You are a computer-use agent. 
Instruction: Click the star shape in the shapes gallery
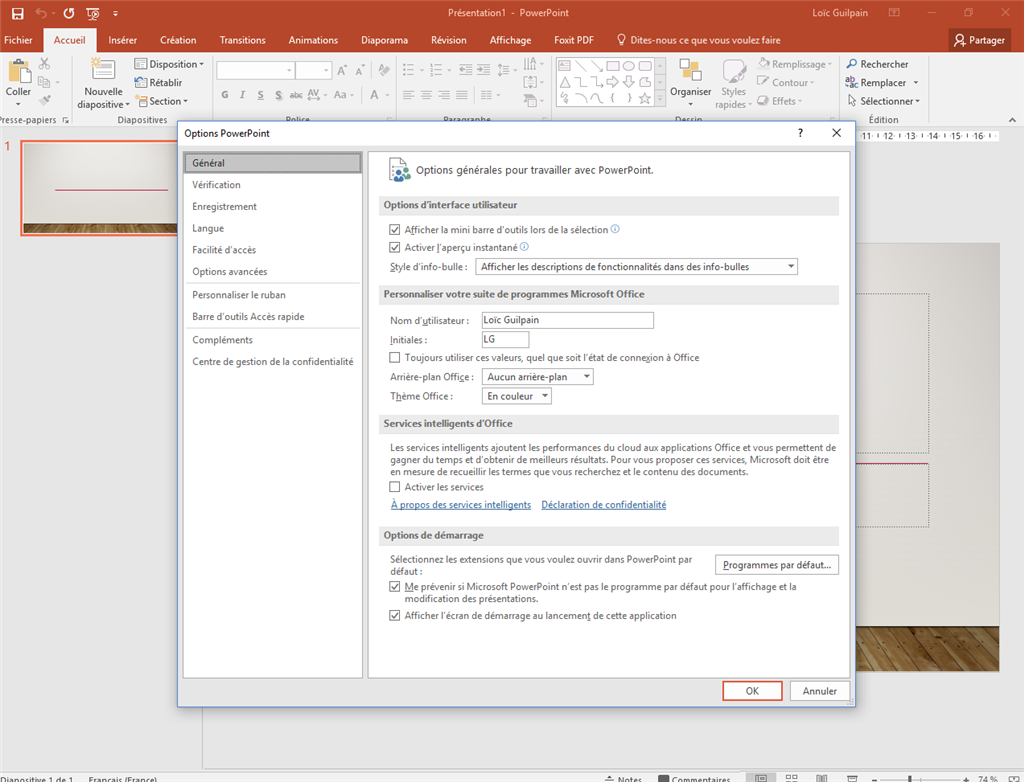coord(645,99)
